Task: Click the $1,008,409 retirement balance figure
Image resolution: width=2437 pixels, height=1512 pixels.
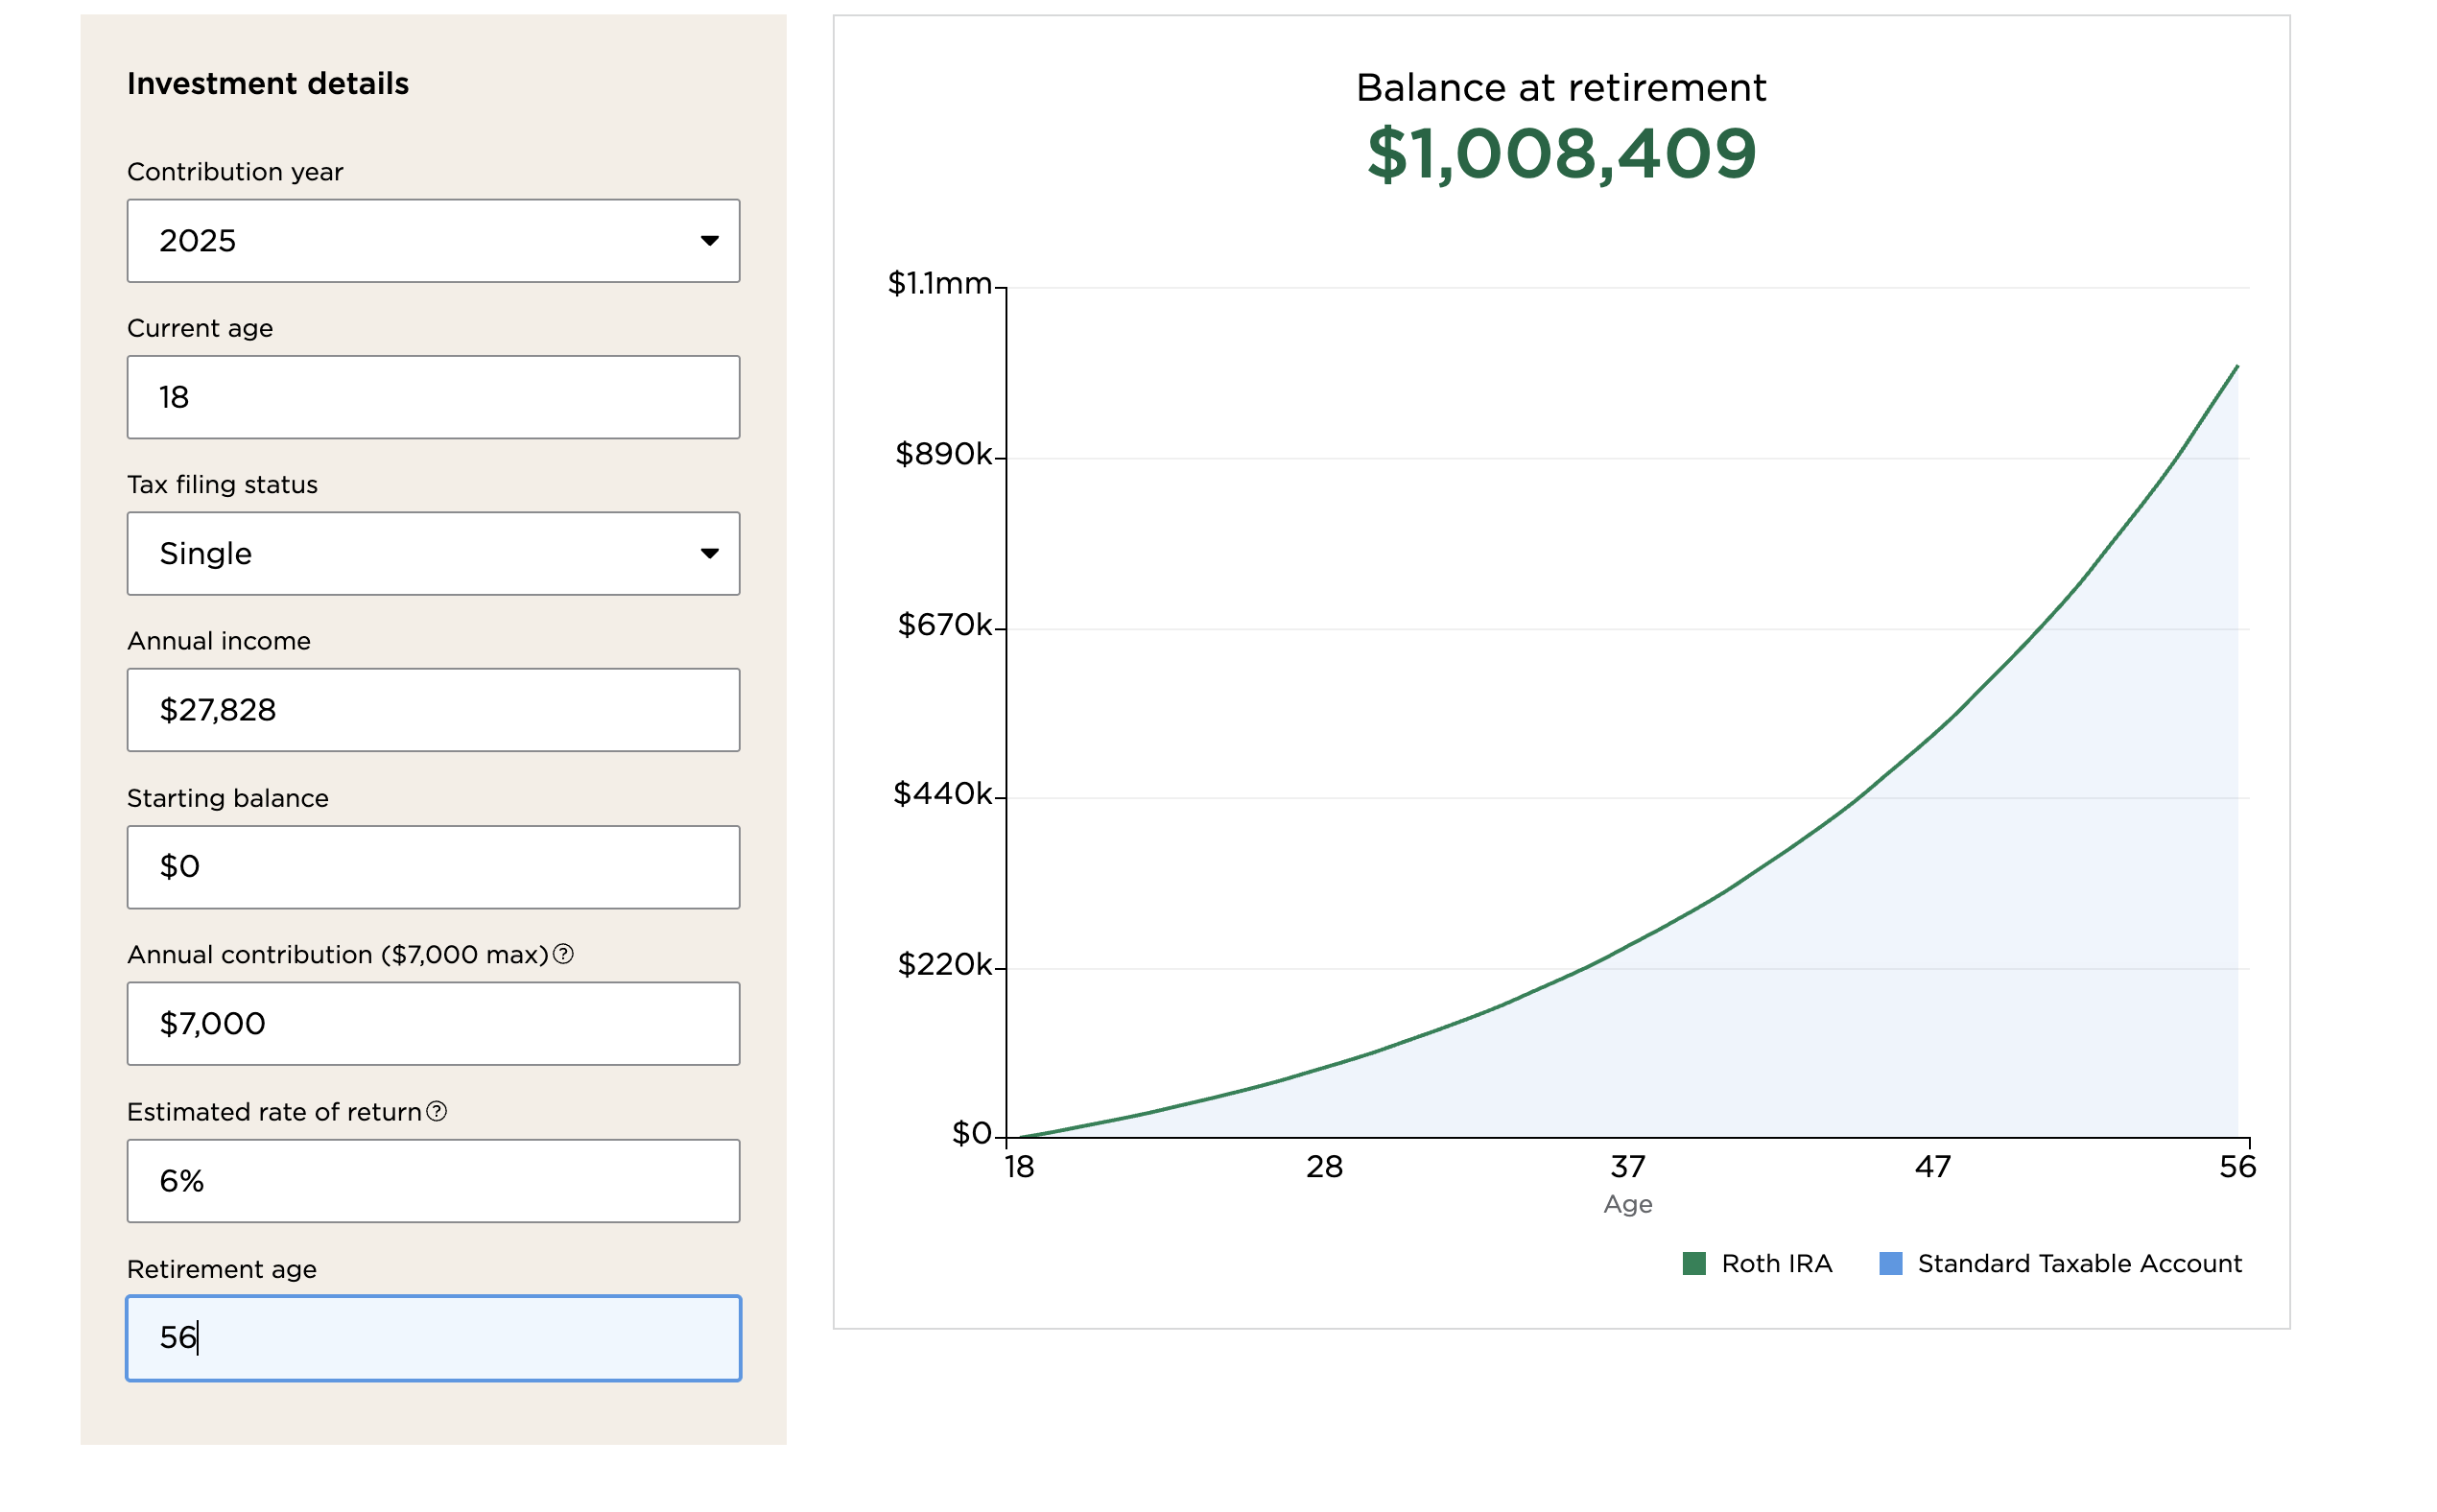Action: pos(1560,154)
